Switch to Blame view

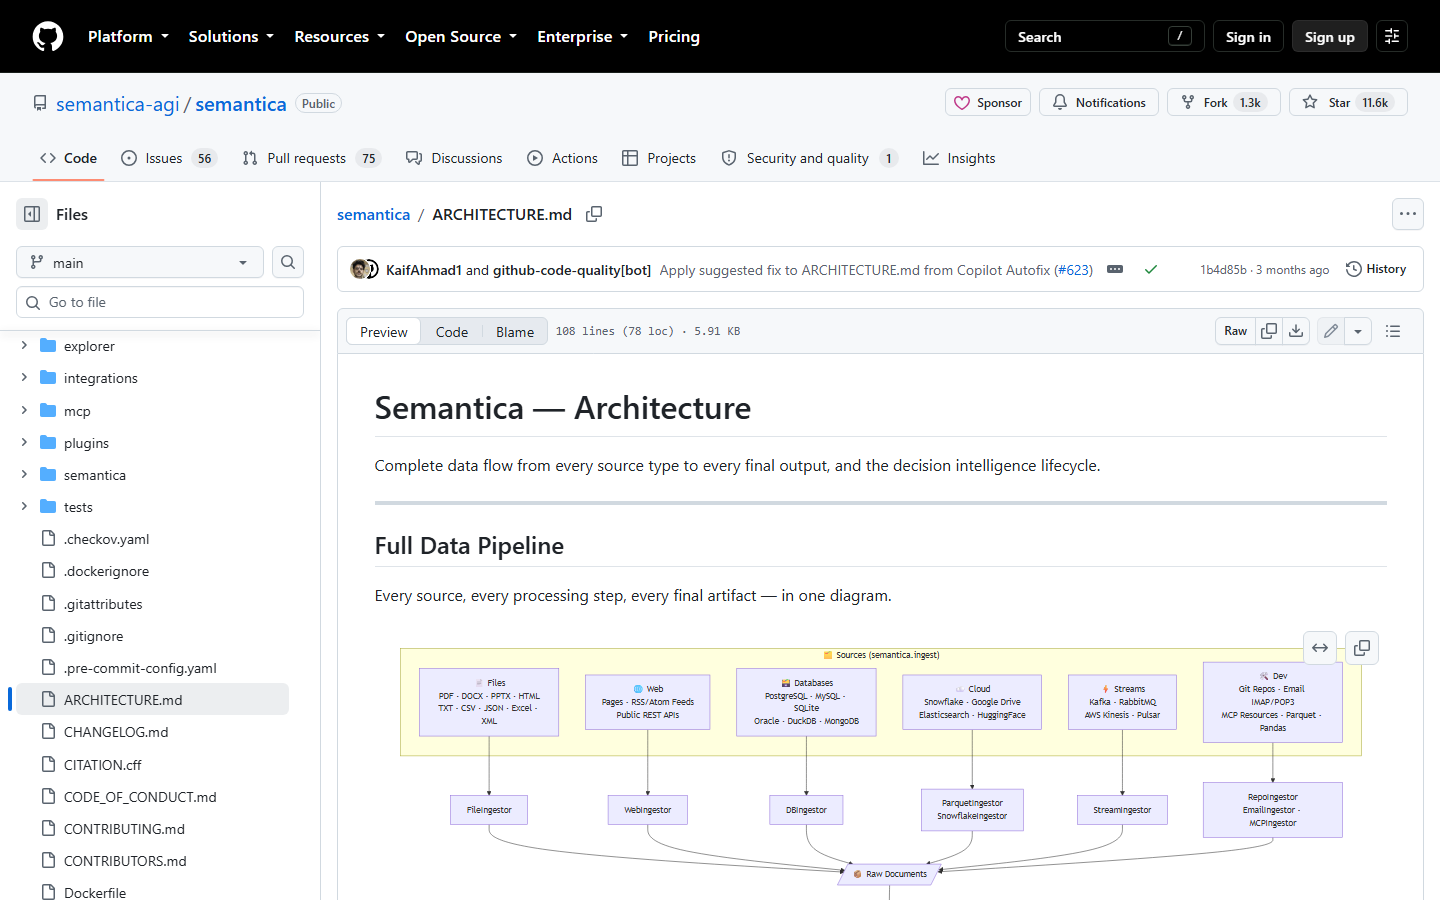515,332
